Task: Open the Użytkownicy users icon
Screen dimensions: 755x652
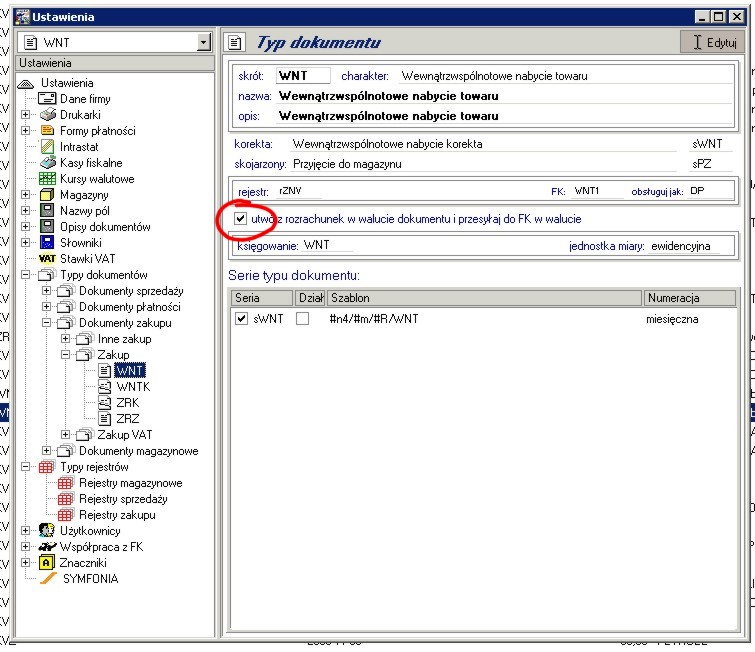Action: (x=47, y=531)
